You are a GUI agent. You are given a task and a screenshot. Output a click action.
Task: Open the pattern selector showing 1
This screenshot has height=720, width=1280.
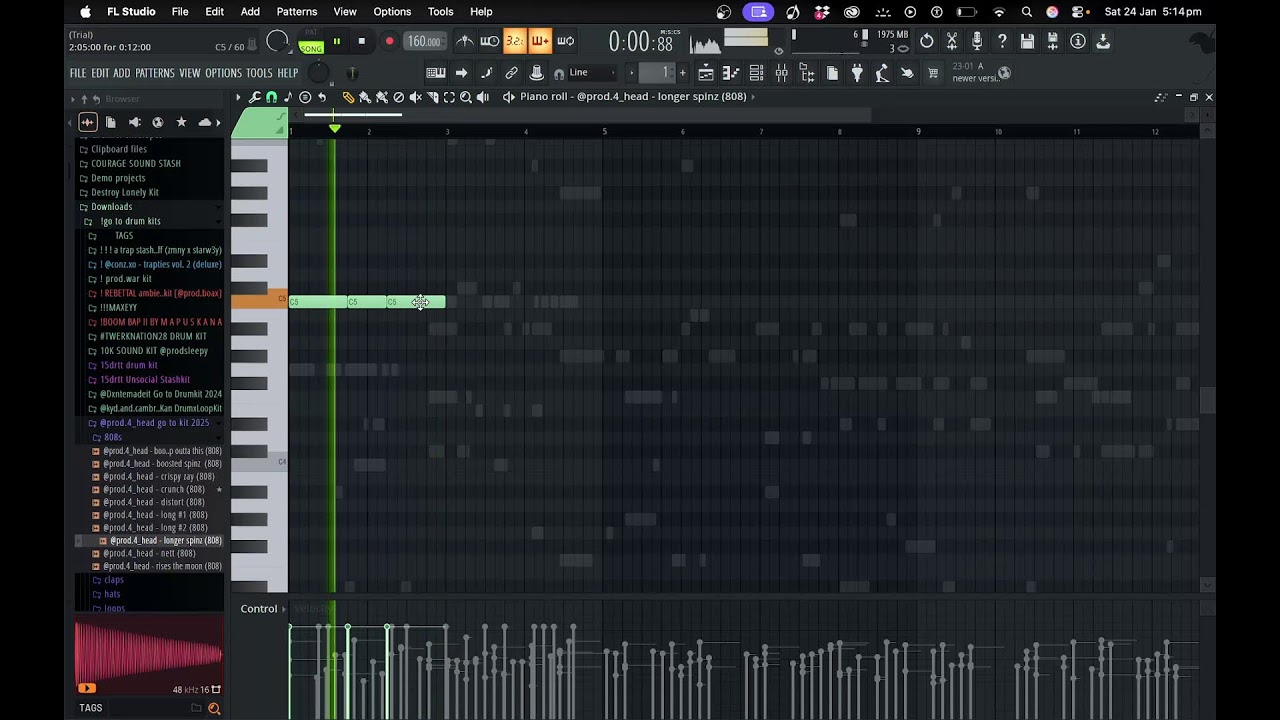click(x=658, y=73)
